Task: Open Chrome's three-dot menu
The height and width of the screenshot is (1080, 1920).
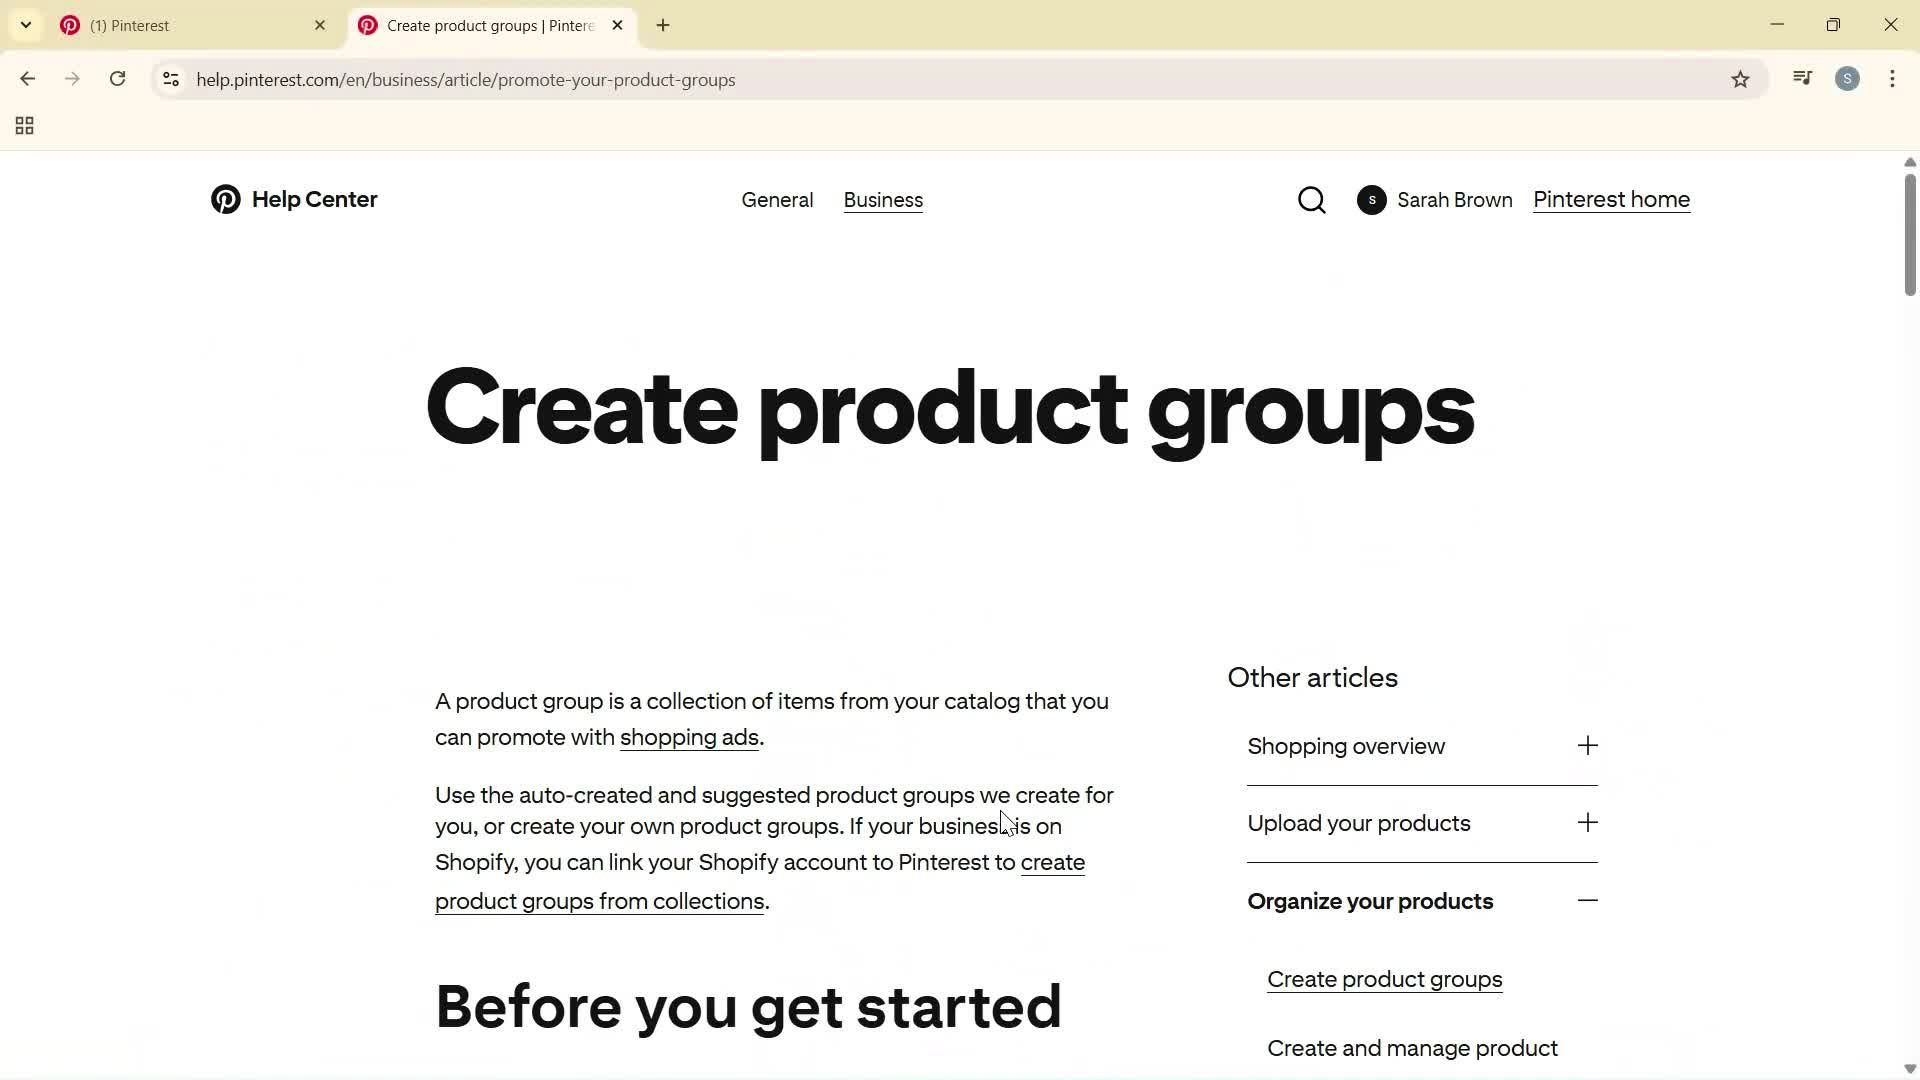Action: (1892, 79)
